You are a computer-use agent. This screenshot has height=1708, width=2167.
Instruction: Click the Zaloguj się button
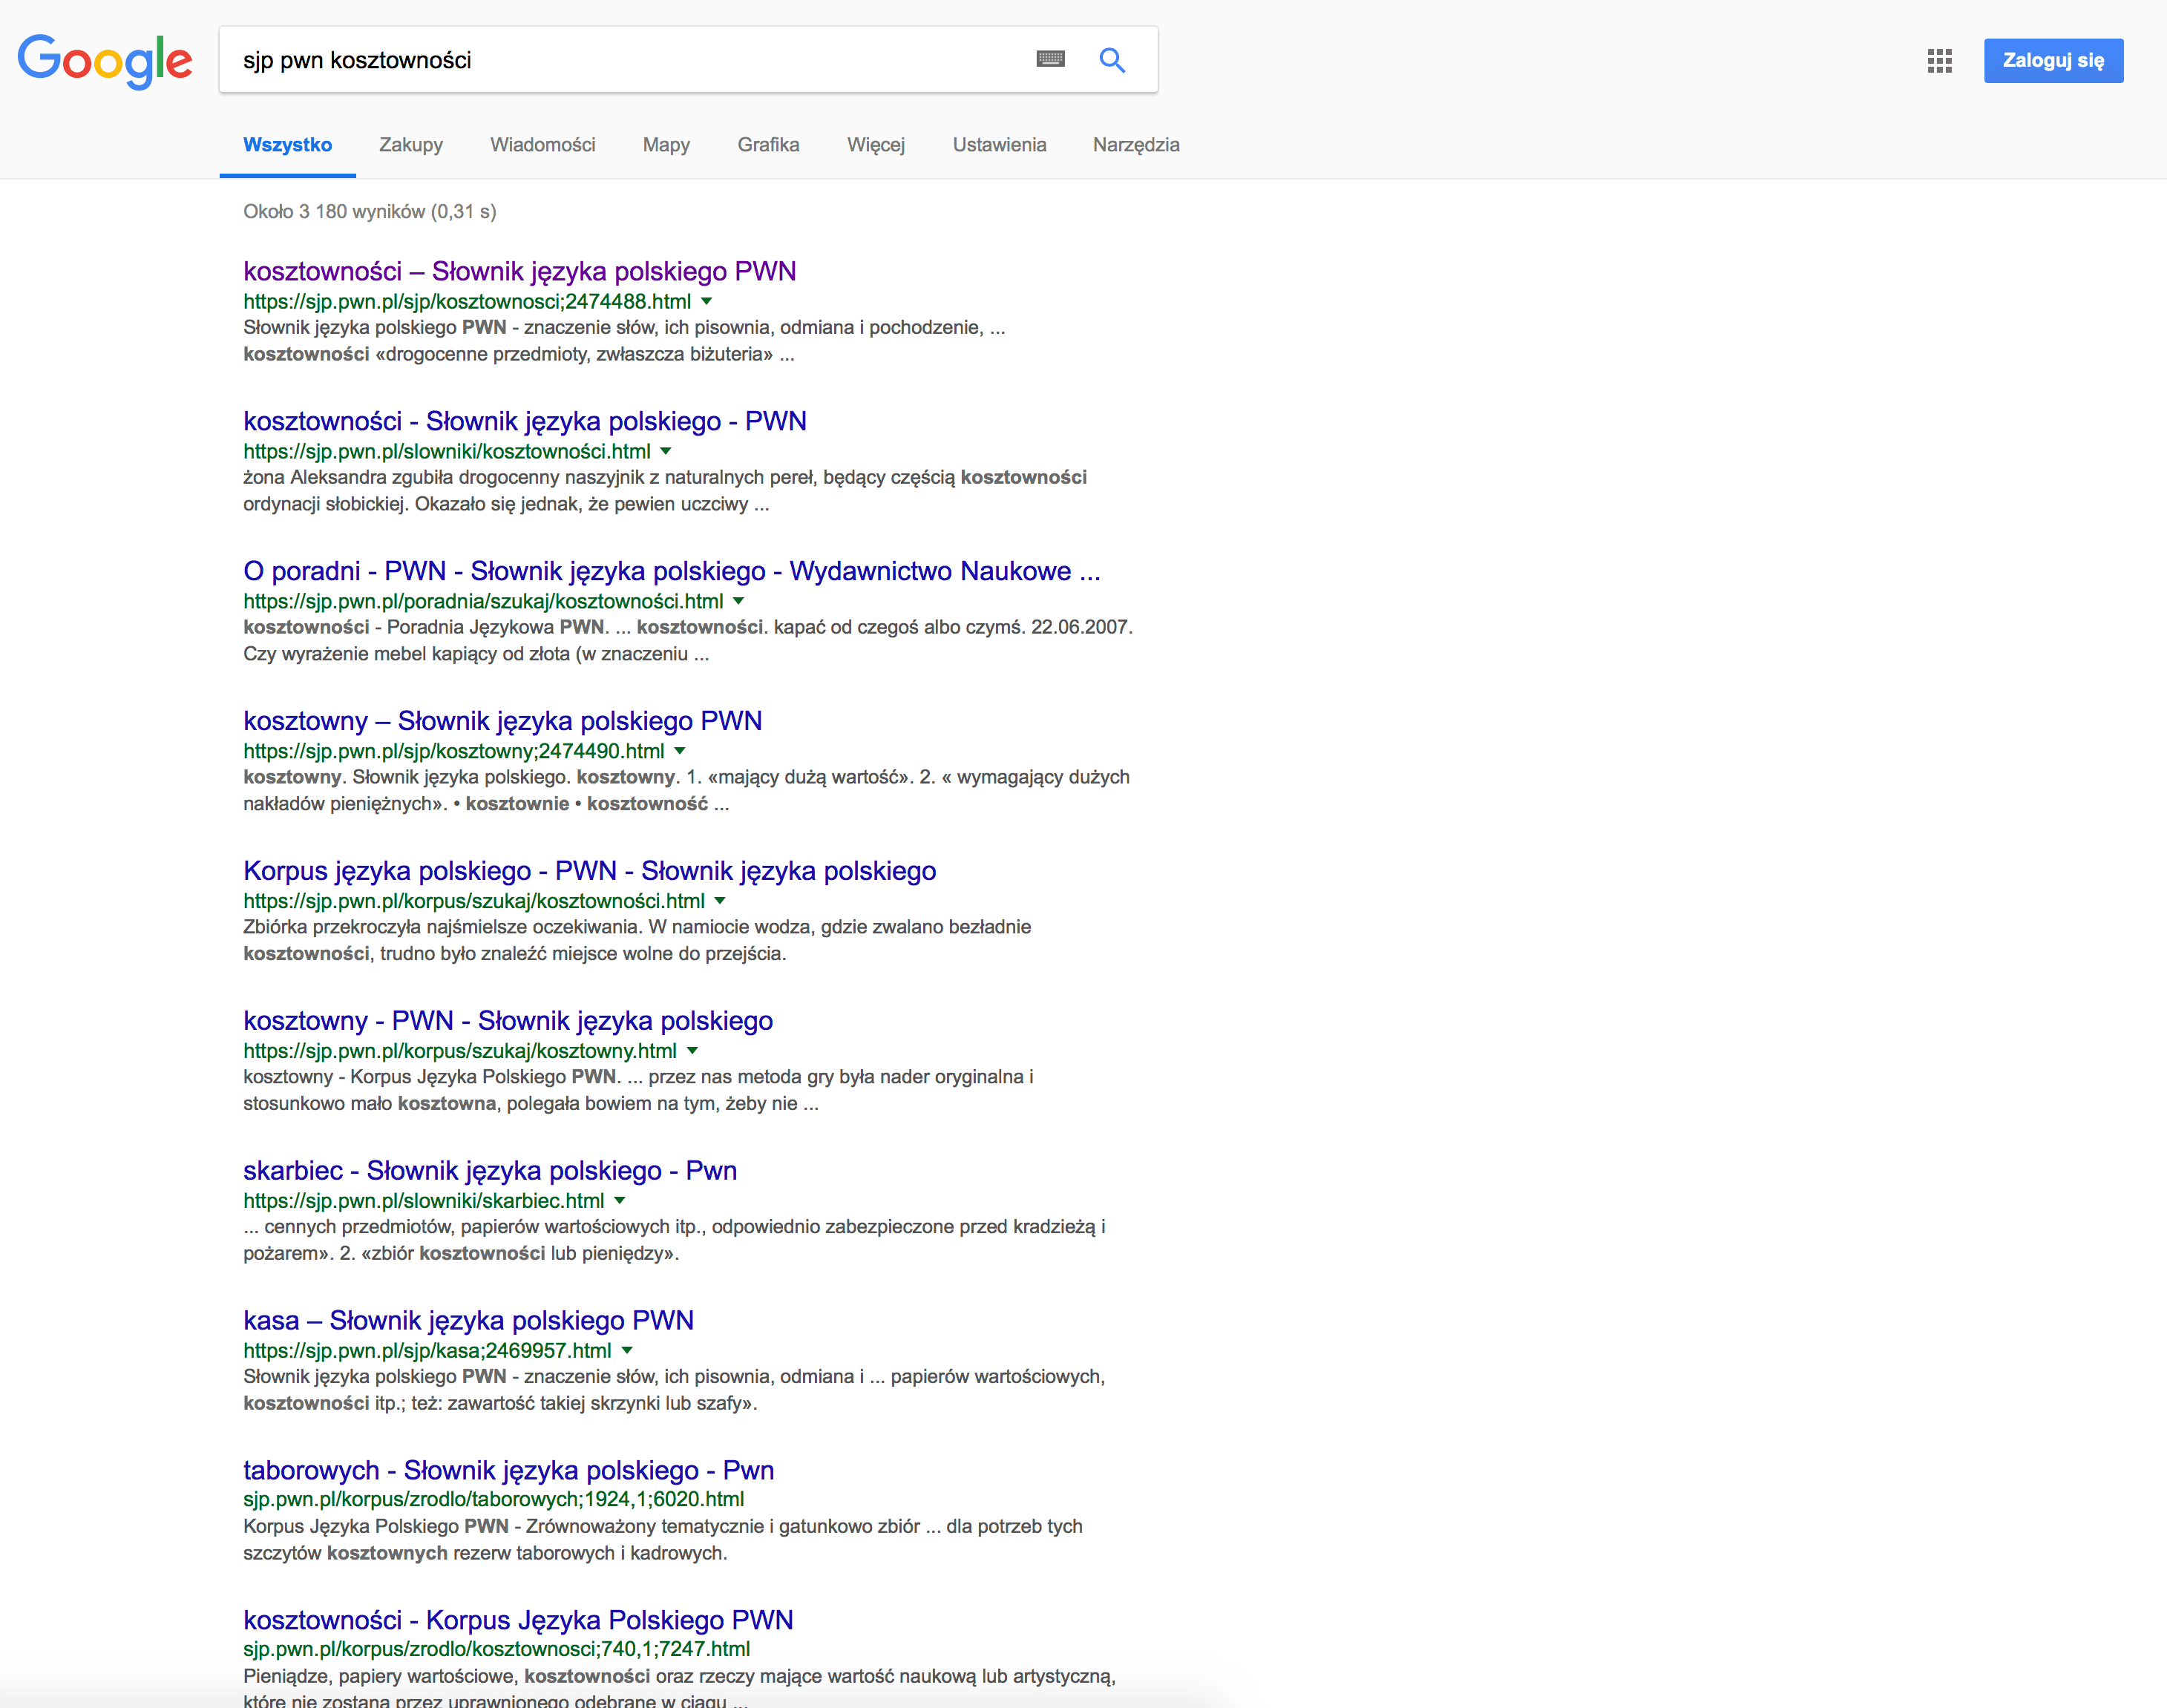[2053, 60]
